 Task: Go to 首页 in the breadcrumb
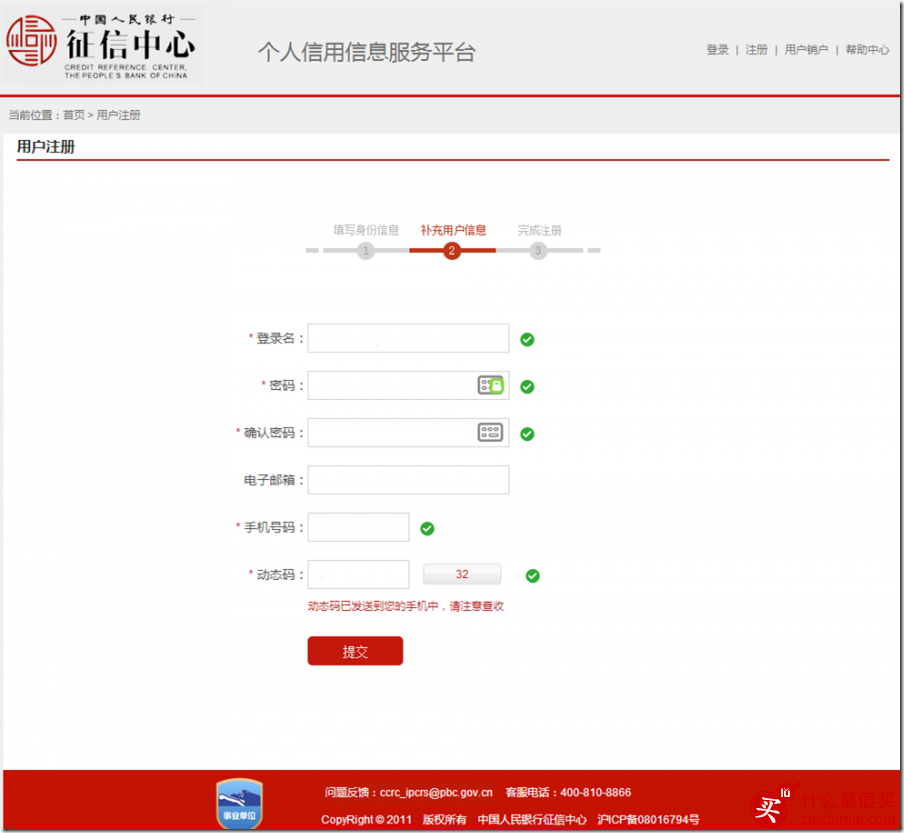coord(74,115)
